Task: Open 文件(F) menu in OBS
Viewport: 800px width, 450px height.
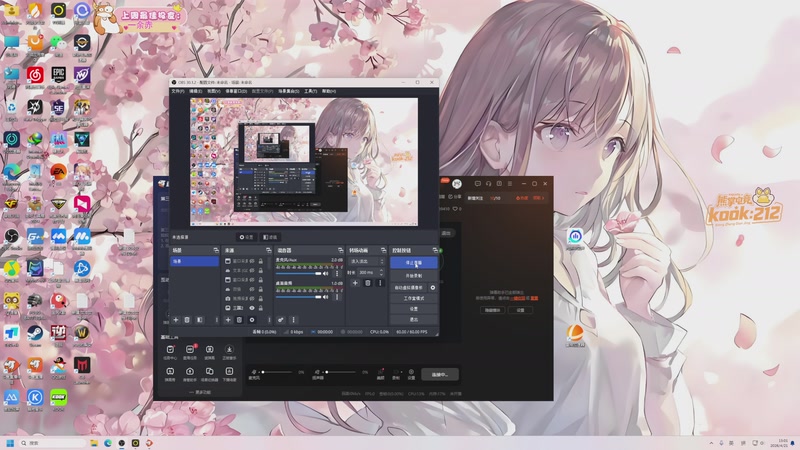Action: click(178, 91)
